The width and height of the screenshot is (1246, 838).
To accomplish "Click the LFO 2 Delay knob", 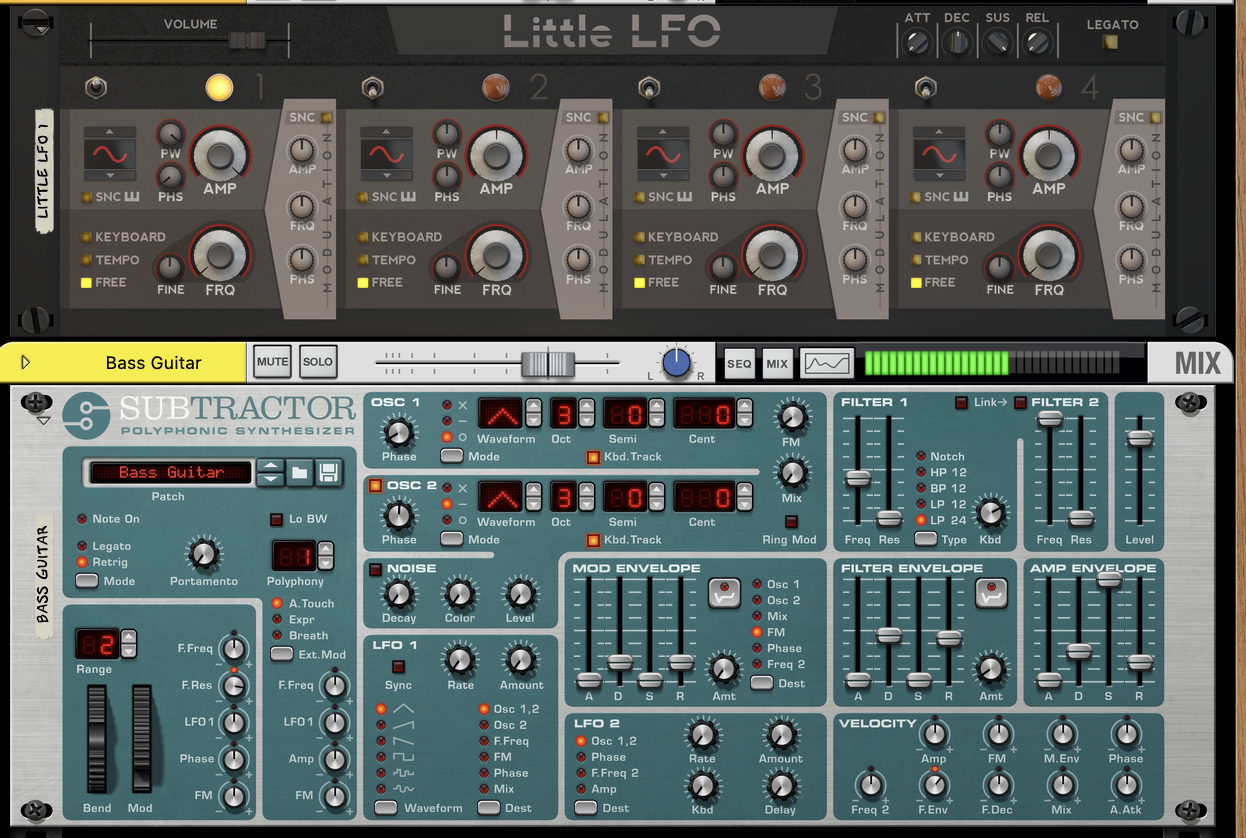I will pyautogui.click(x=780, y=787).
